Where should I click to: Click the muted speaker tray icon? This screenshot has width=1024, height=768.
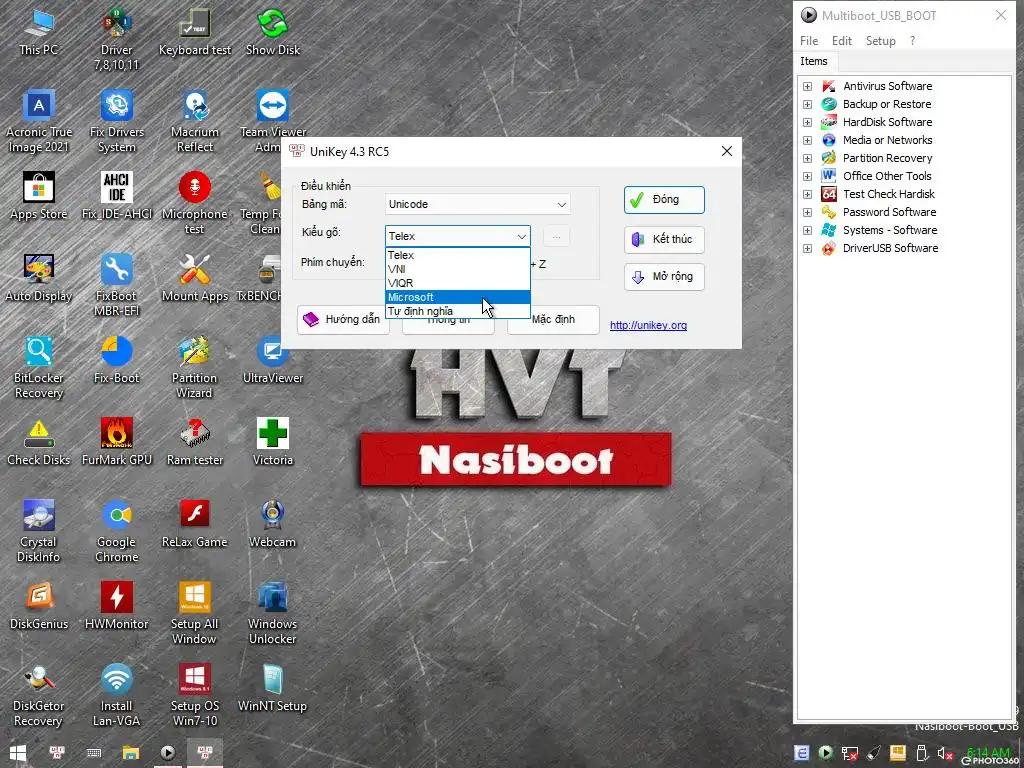(945, 754)
